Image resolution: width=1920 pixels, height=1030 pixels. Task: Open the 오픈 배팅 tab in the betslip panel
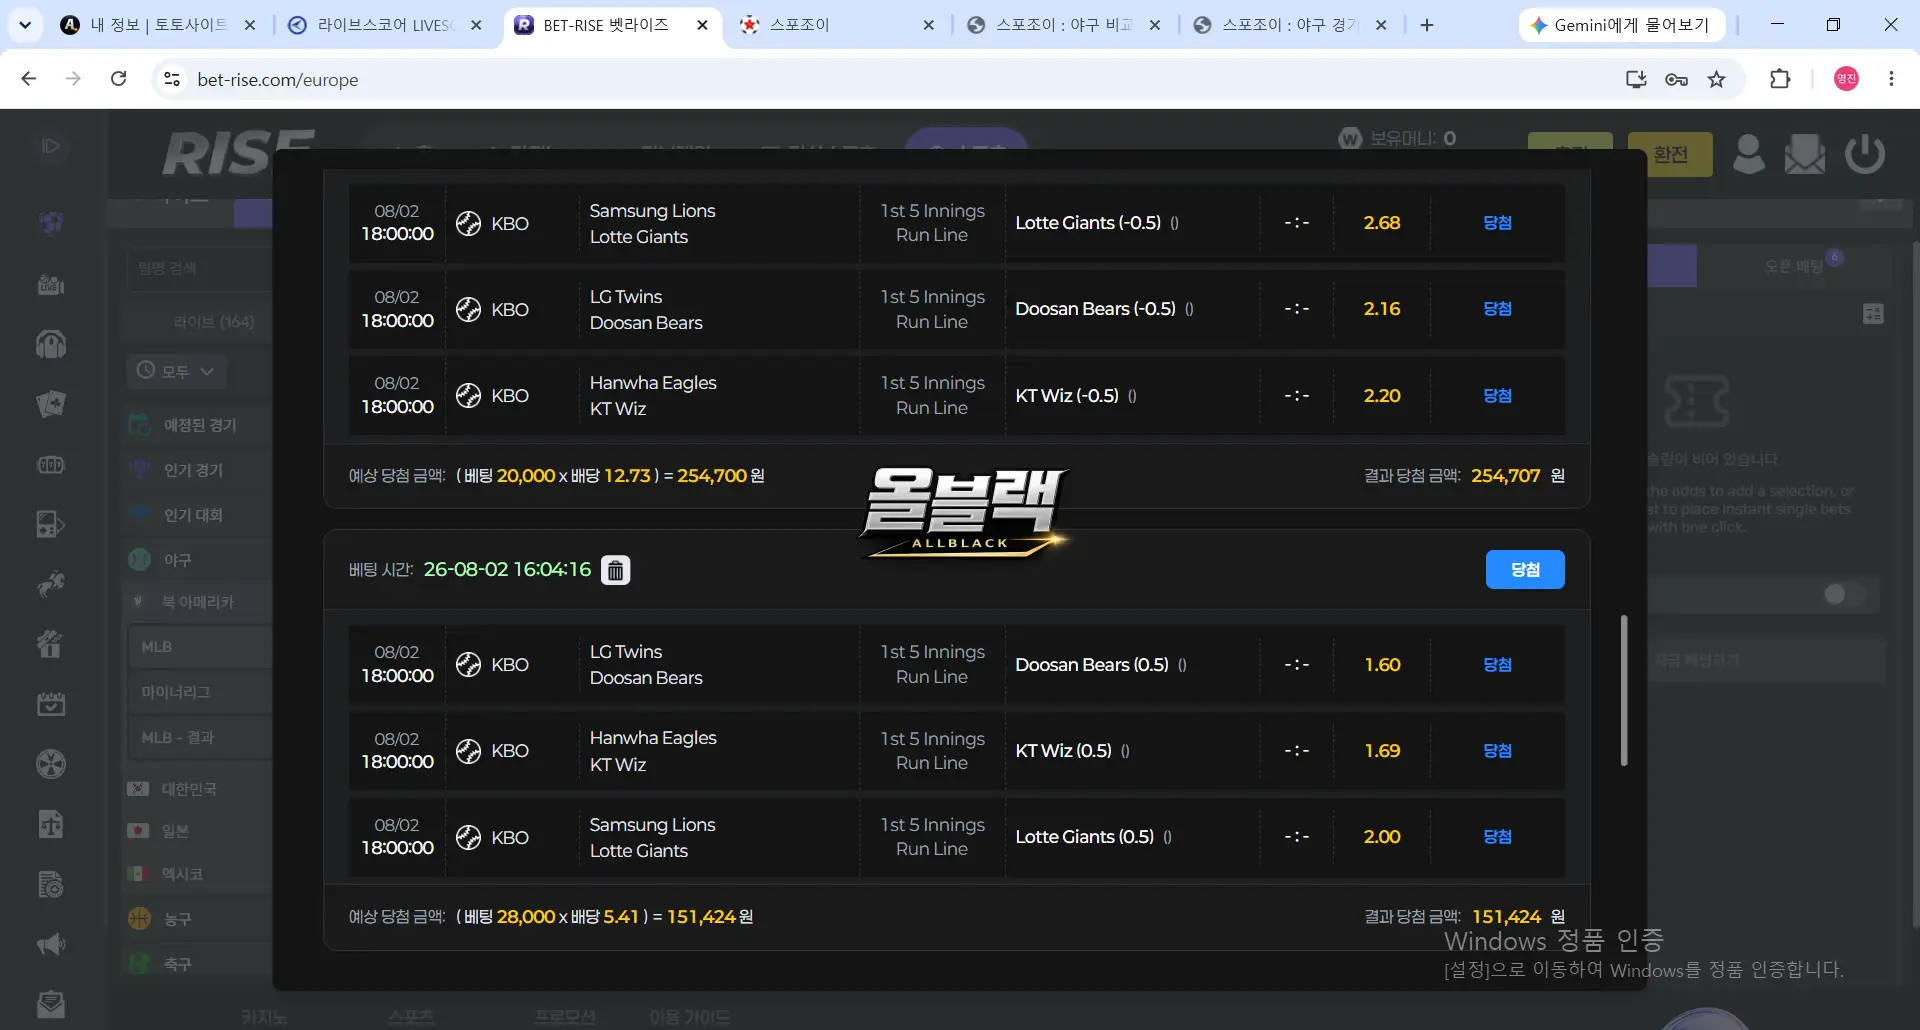coord(1794,266)
